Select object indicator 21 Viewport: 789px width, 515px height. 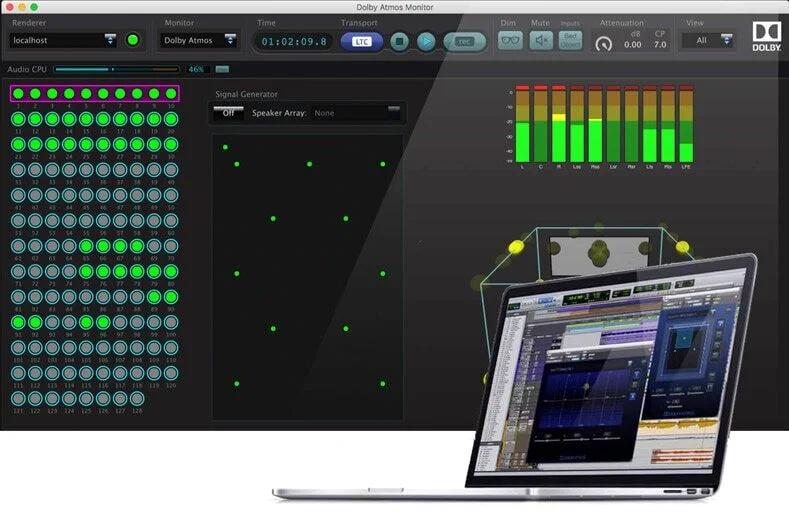pyautogui.click(x=18, y=144)
